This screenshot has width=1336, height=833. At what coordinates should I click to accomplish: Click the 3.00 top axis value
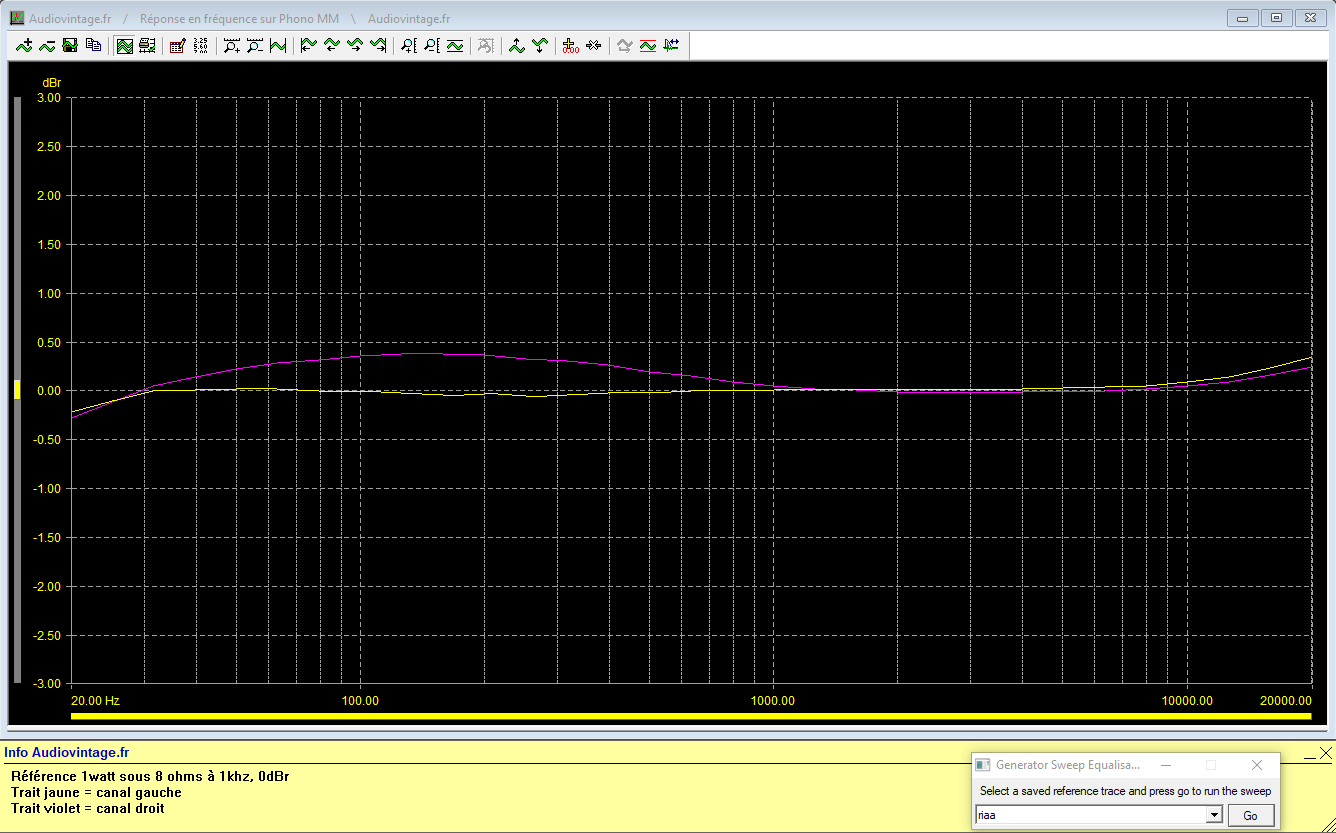click(48, 98)
